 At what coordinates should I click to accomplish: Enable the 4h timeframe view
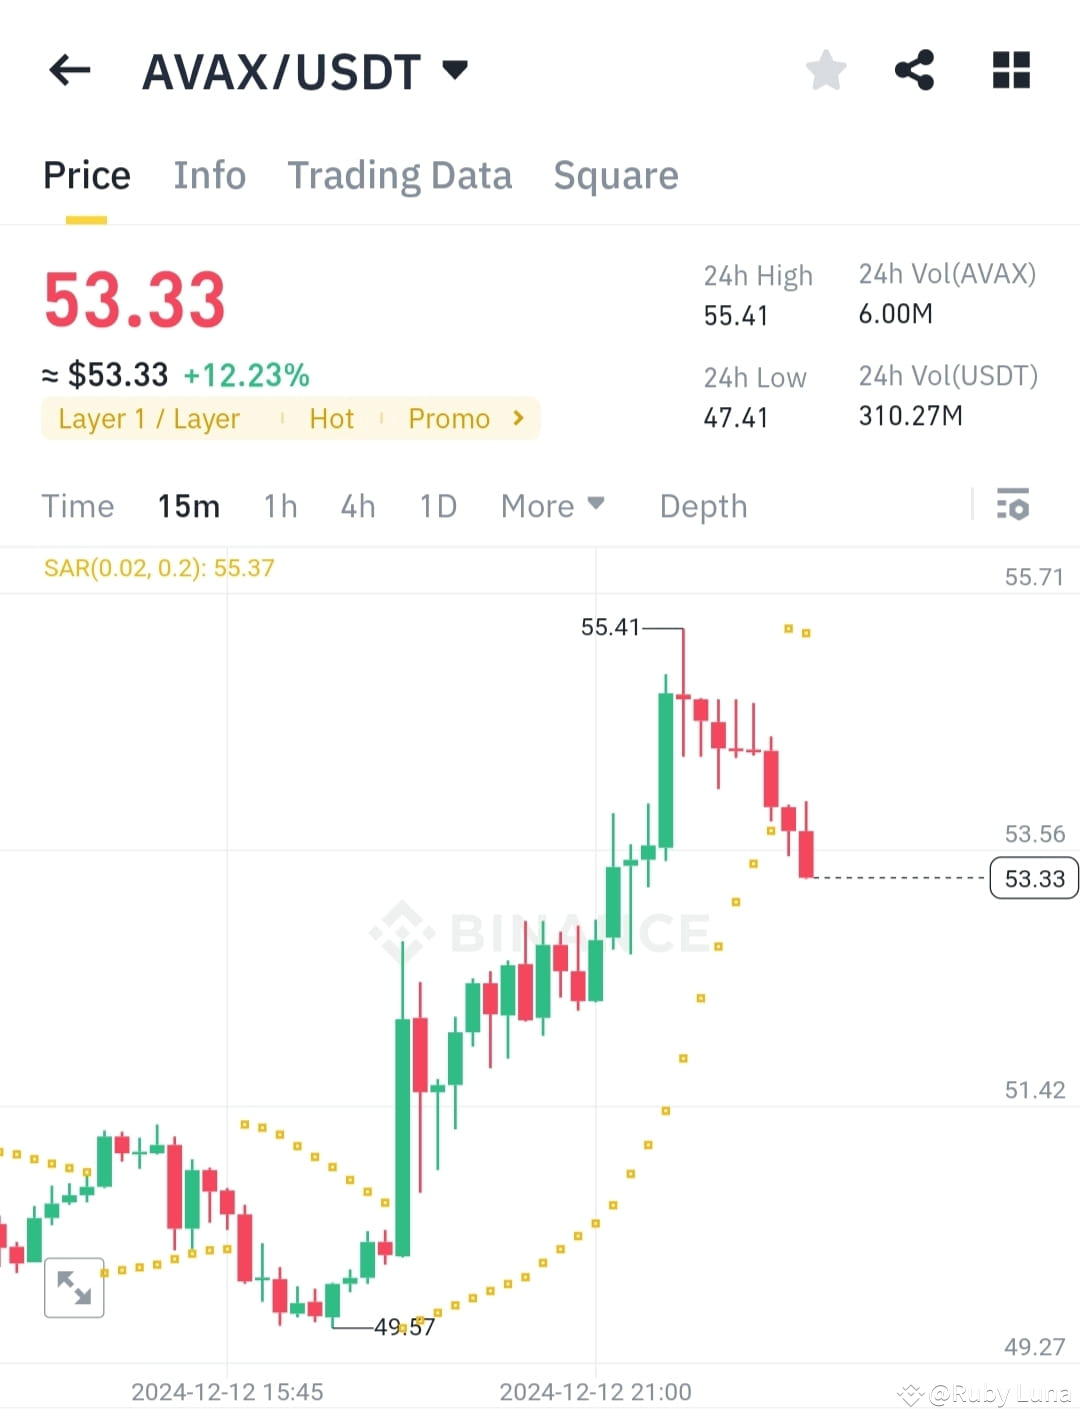pyautogui.click(x=357, y=506)
